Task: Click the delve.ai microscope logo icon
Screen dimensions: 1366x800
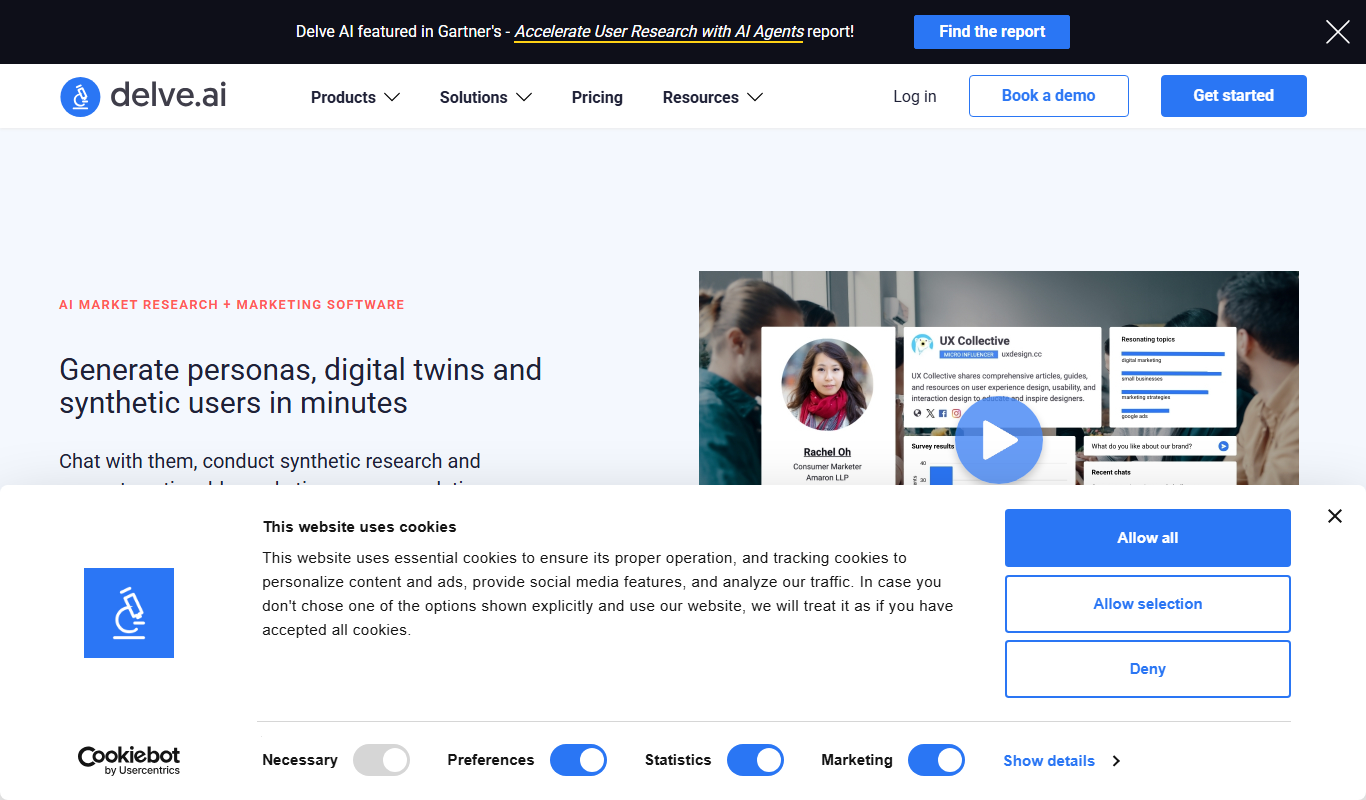Action: pyautogui.click(x=80, y=97)
